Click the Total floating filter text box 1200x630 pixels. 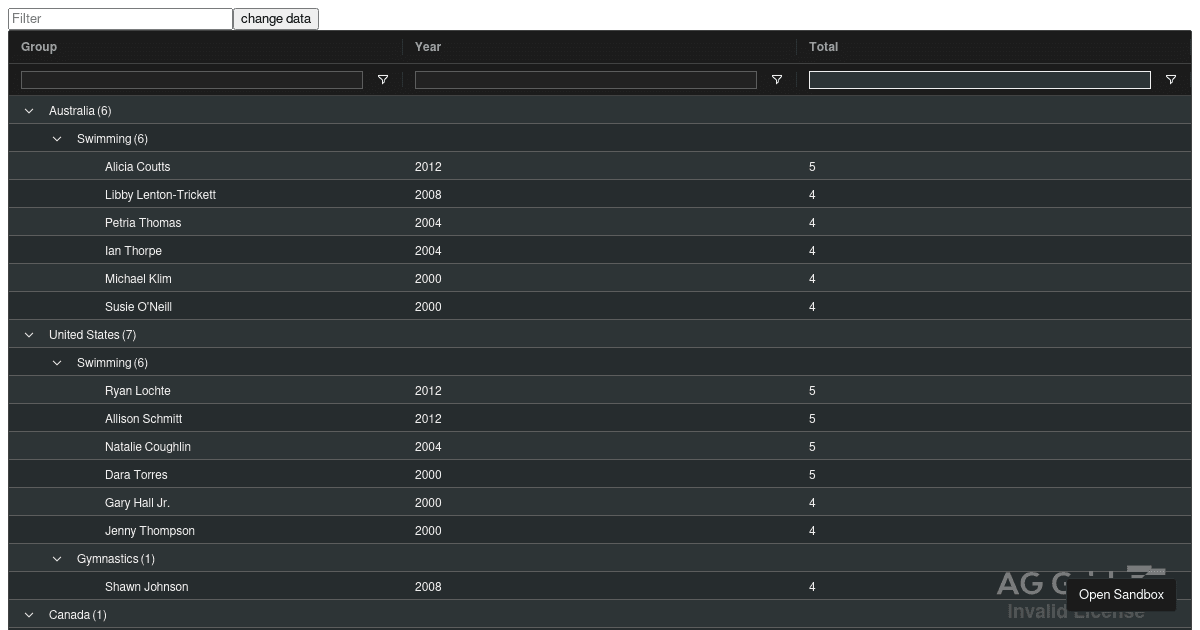coord(979,80)
